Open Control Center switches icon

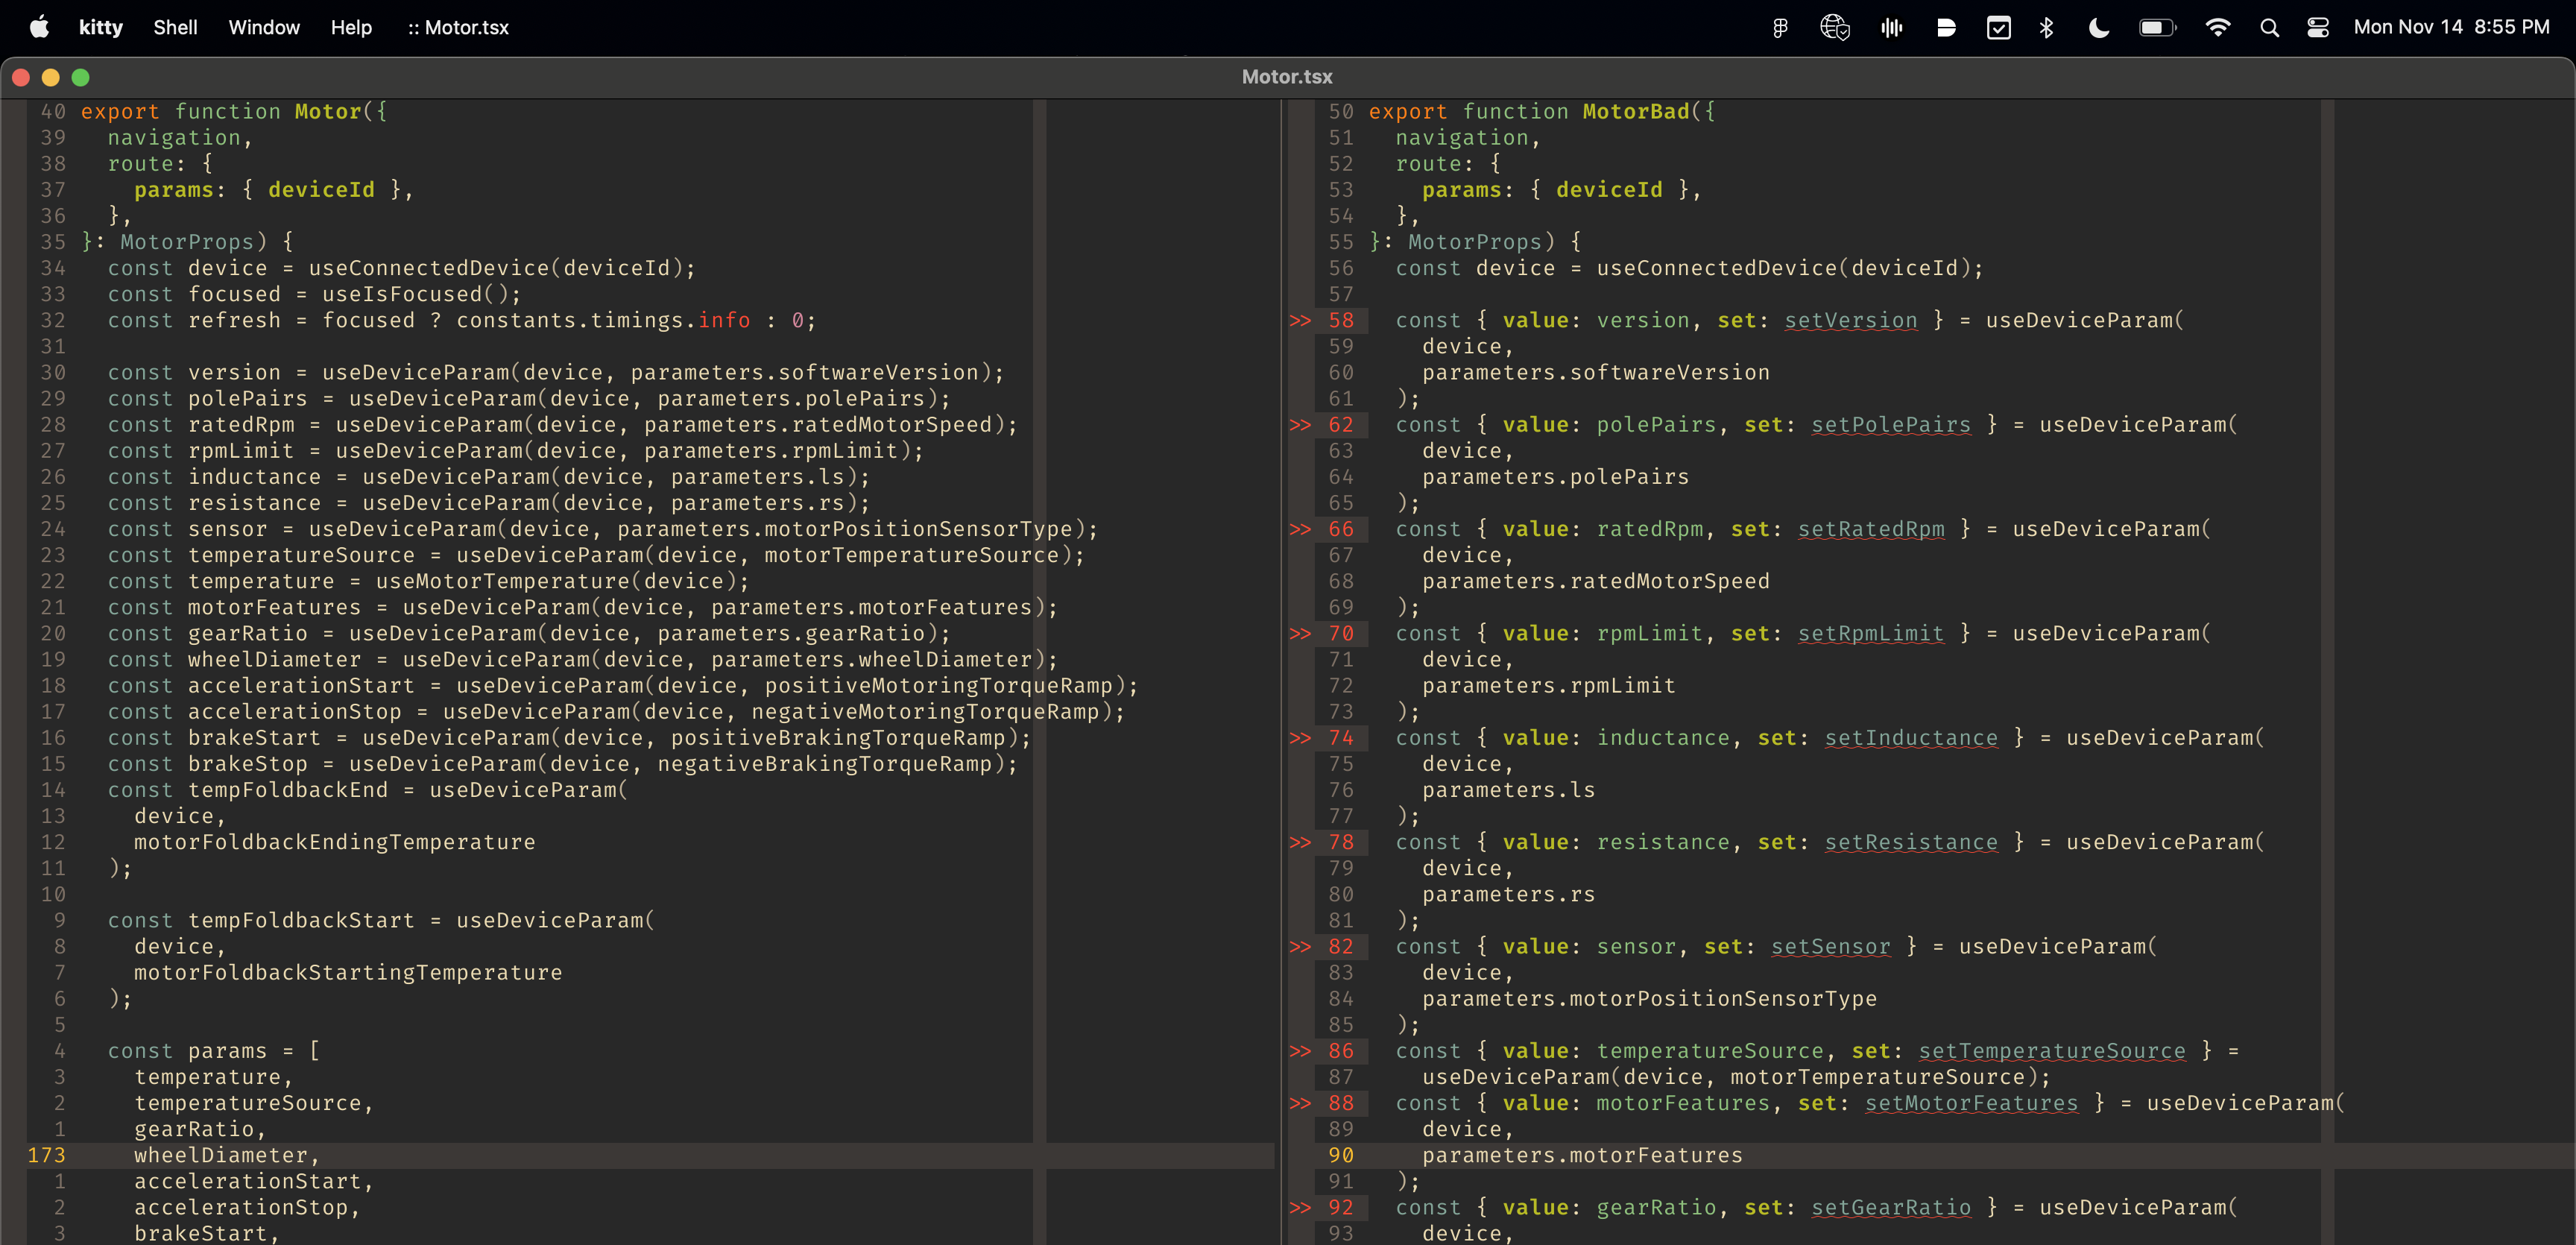[2318, 28]
